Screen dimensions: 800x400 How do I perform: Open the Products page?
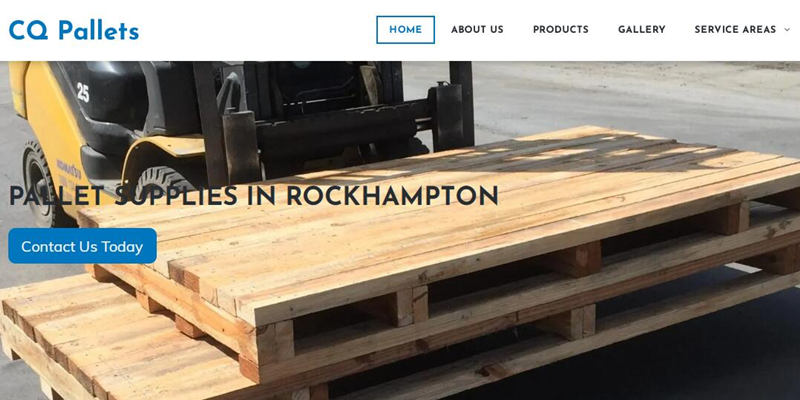pyautogui.click(x=561, y=30)
